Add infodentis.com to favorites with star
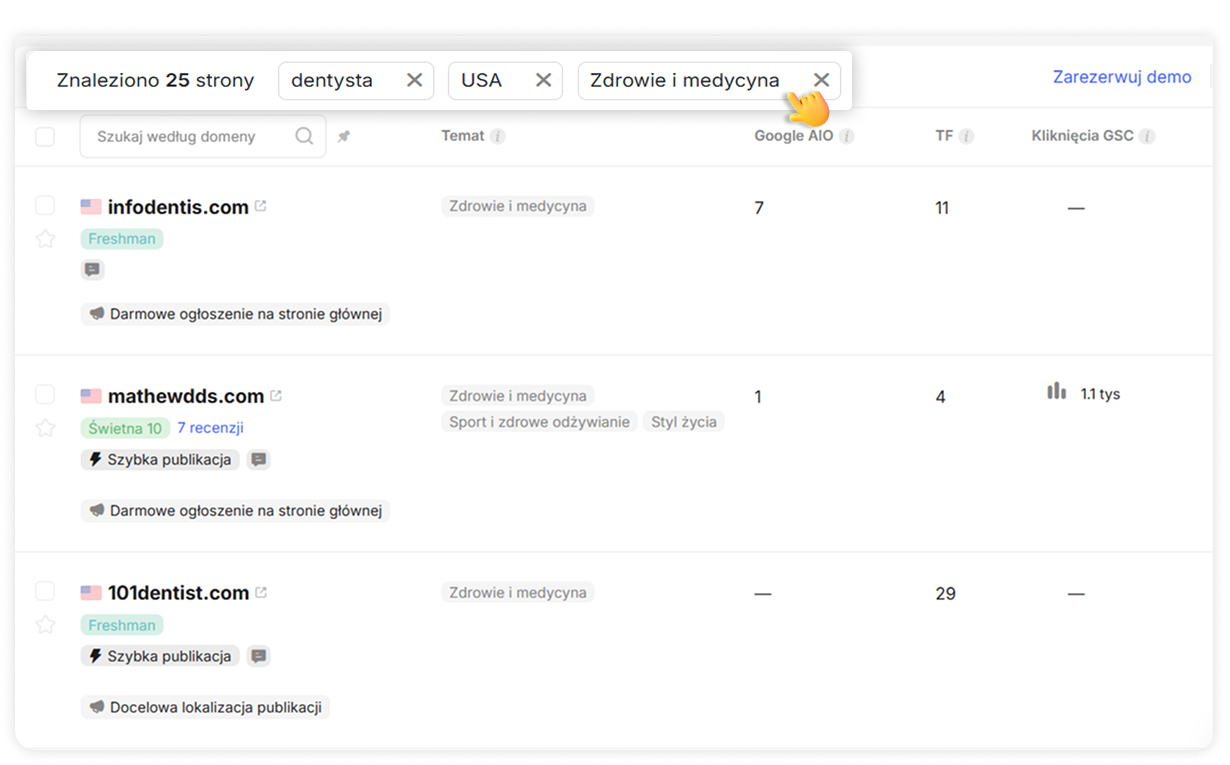The width and height of the screenshot is (1230, 765). 45,238
